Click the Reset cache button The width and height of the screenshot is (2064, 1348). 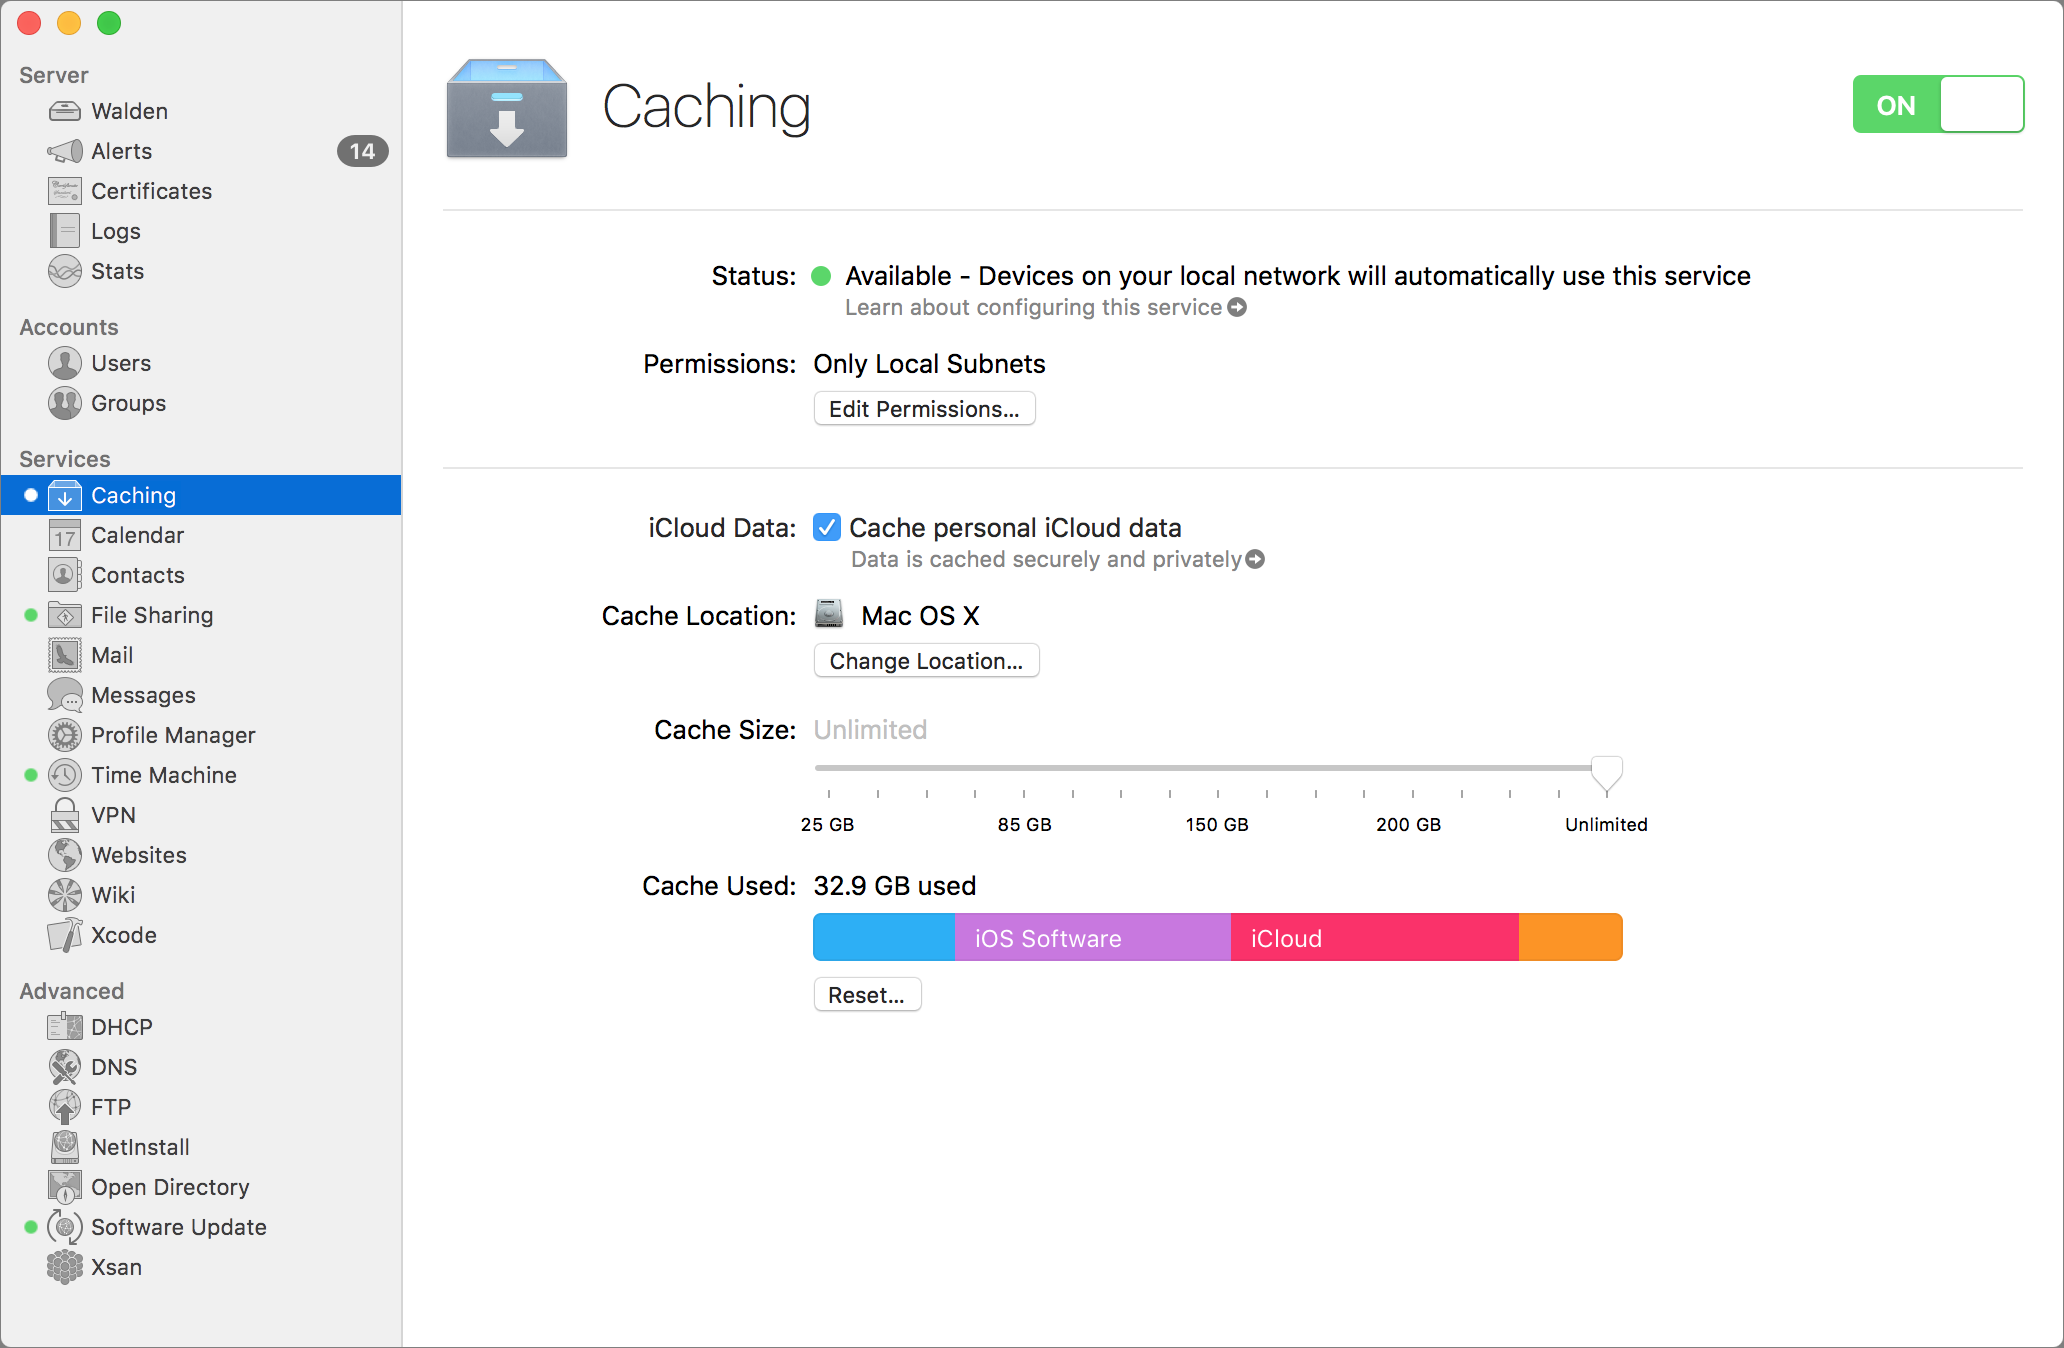(866, 995)
